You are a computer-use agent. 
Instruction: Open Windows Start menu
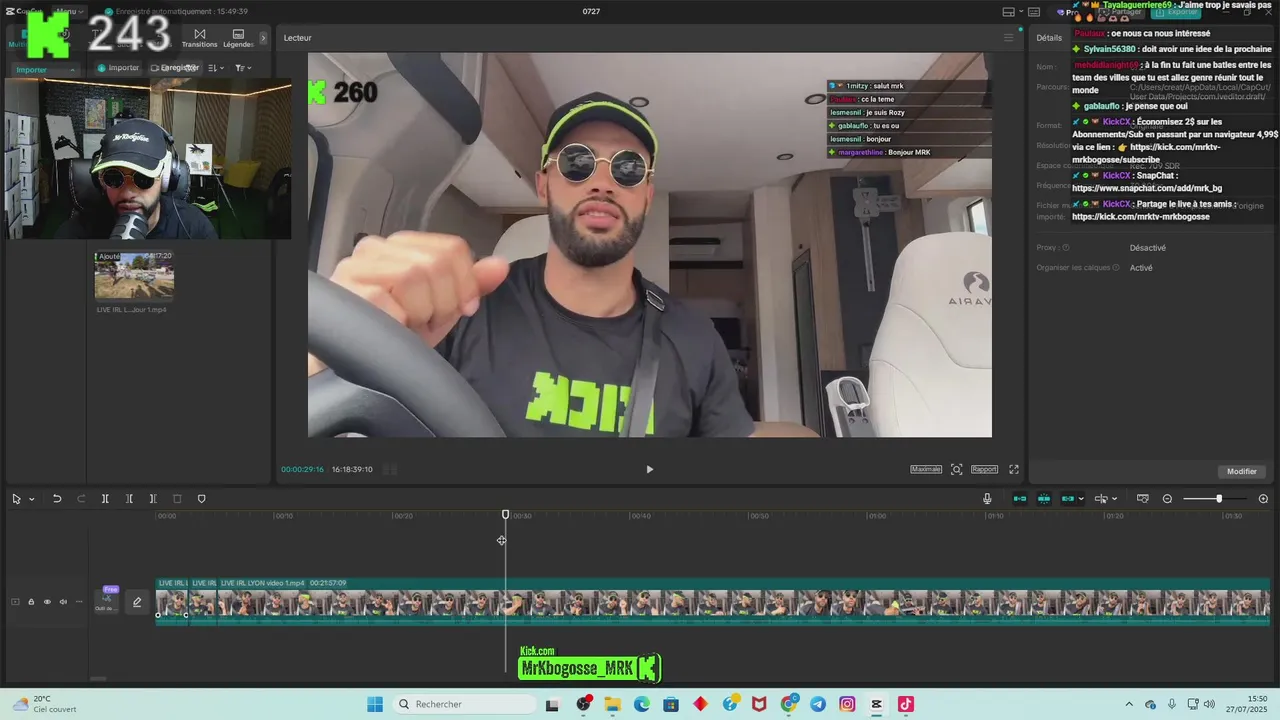375,704
